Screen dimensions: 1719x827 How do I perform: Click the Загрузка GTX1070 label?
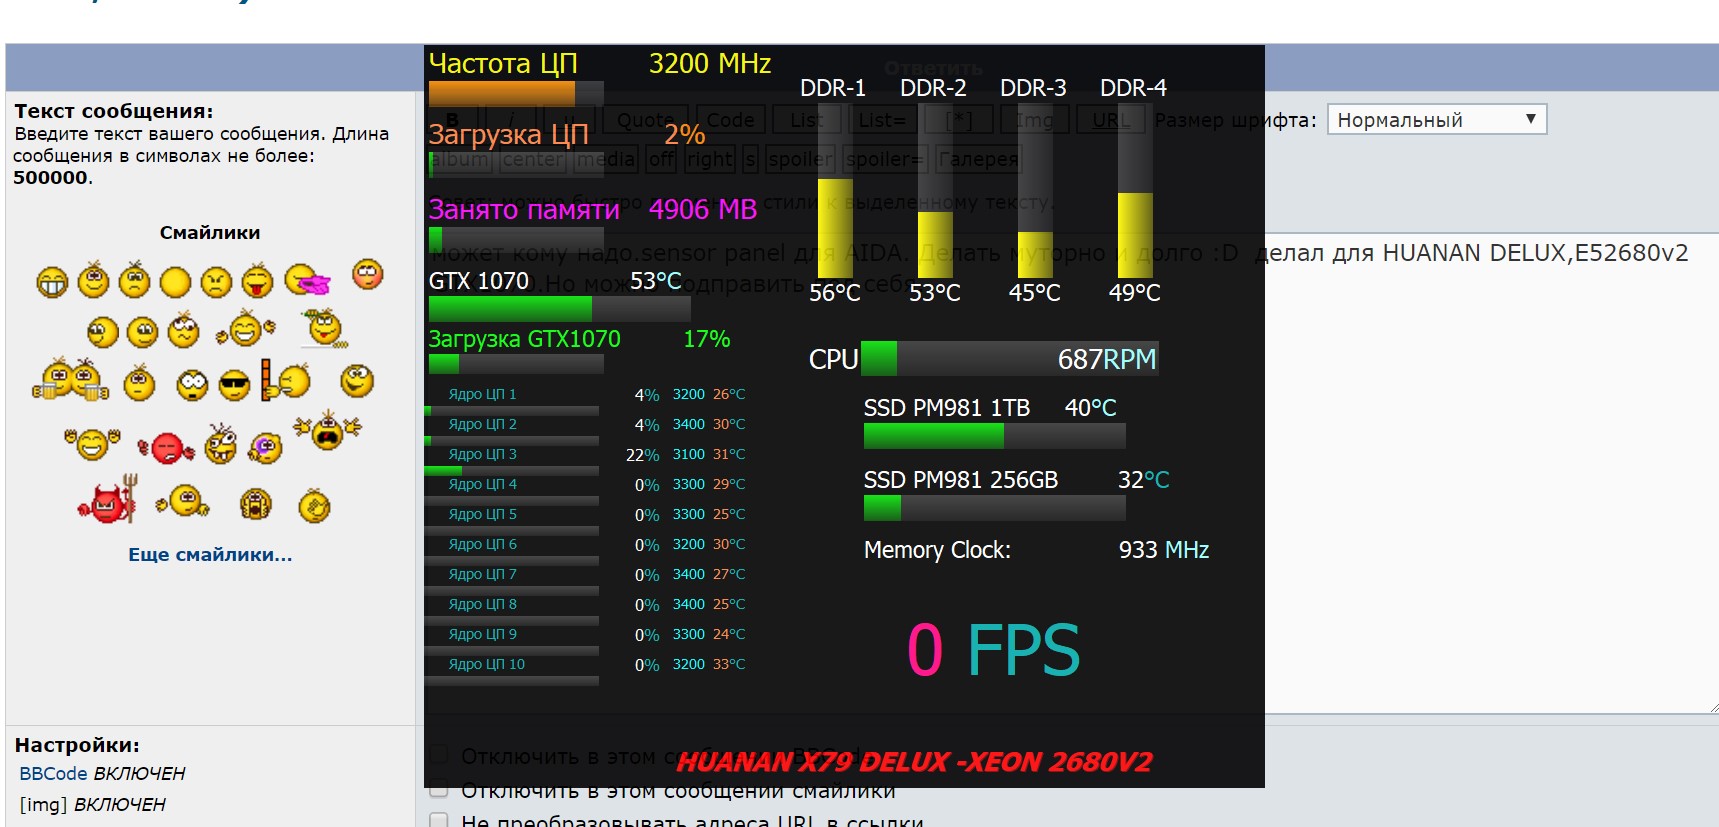click(x=525, y=339)
